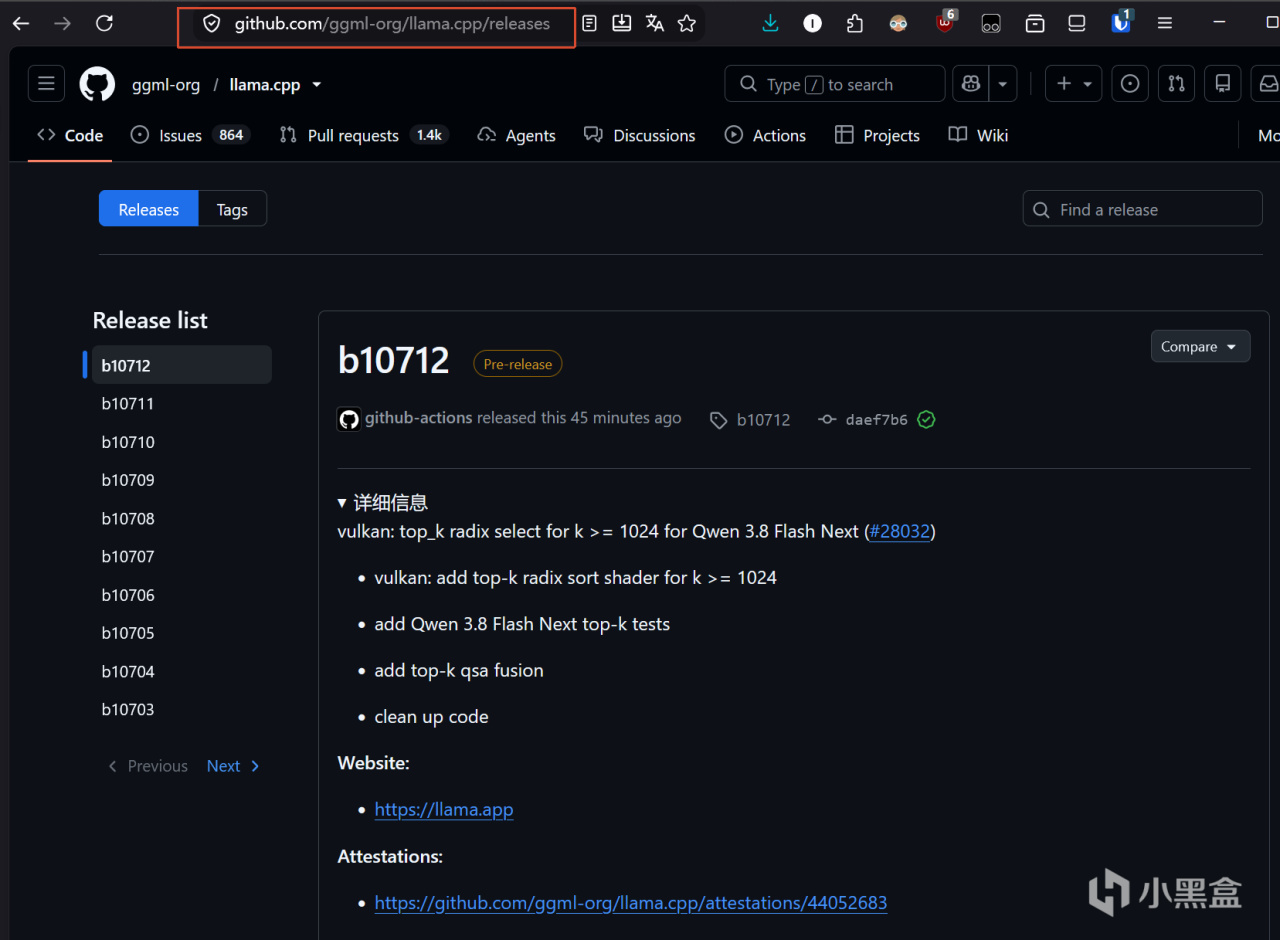Click the shield icon in address bar
Viewport: 1280px width, 940px height.
click(x=211, y=24)
